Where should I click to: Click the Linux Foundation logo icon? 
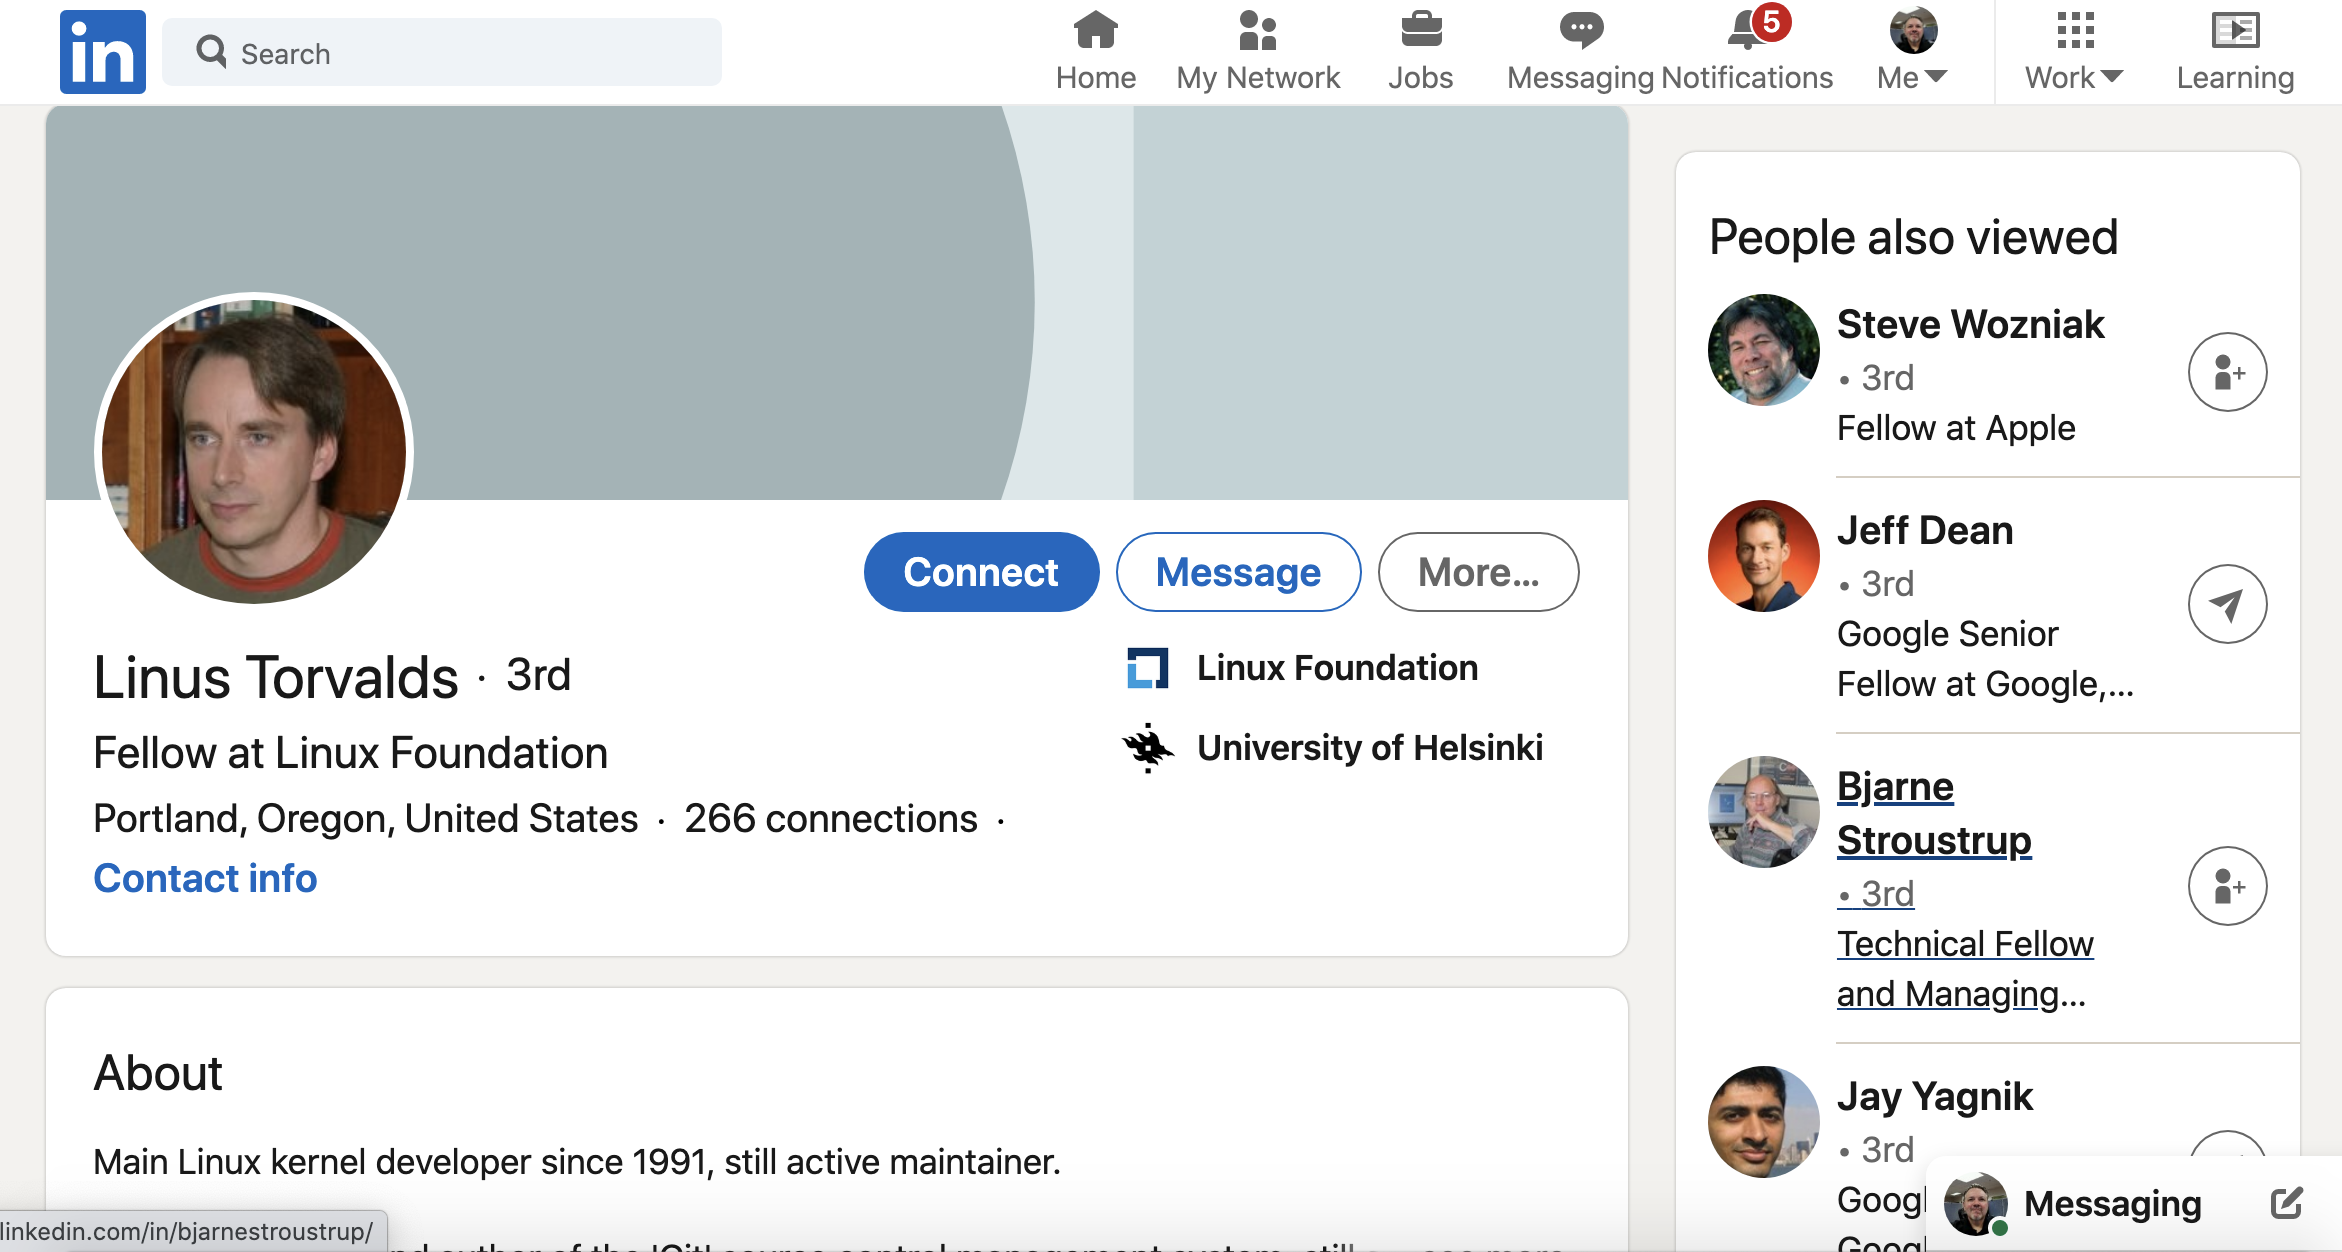point(1147,668)
